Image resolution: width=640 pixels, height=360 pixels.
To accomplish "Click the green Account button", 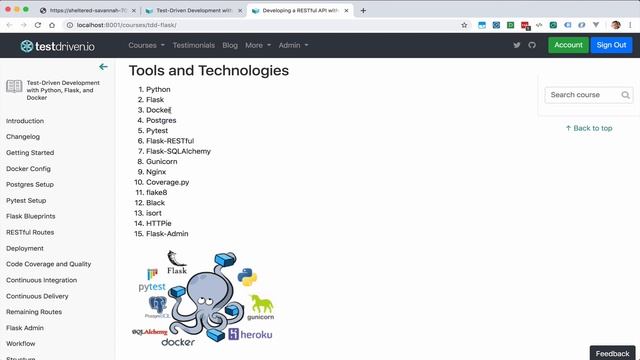I will (x=568, y=45).
